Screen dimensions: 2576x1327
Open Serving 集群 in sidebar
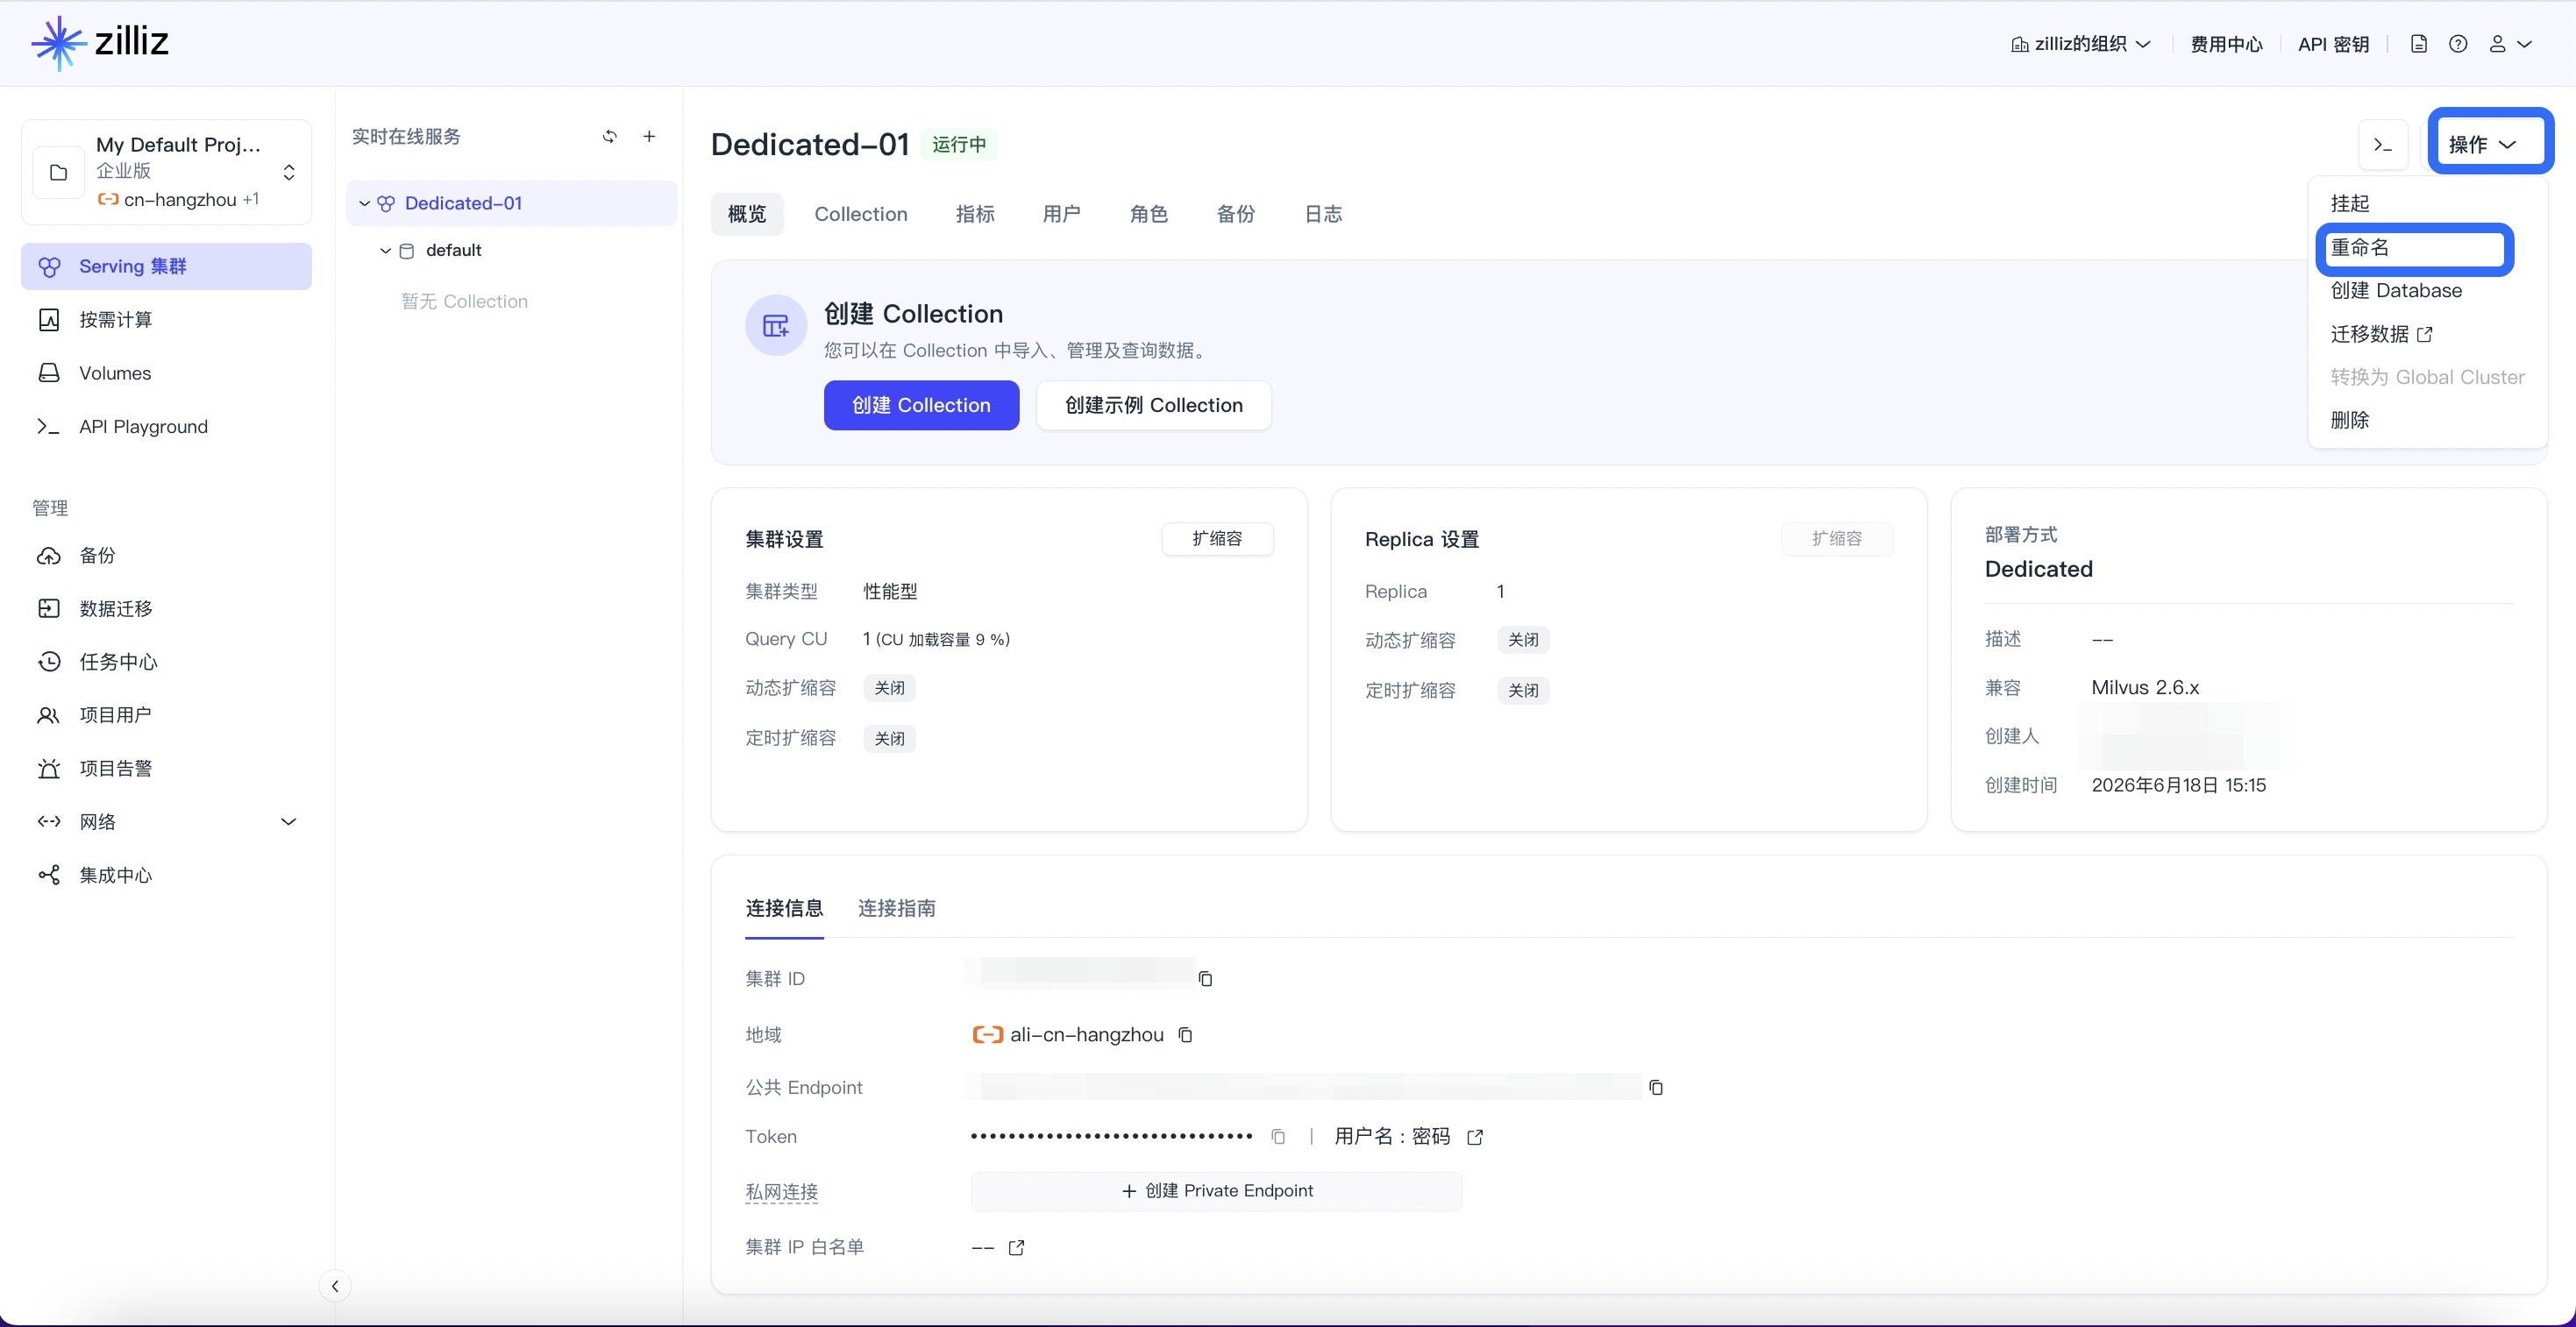coord(166,266)
